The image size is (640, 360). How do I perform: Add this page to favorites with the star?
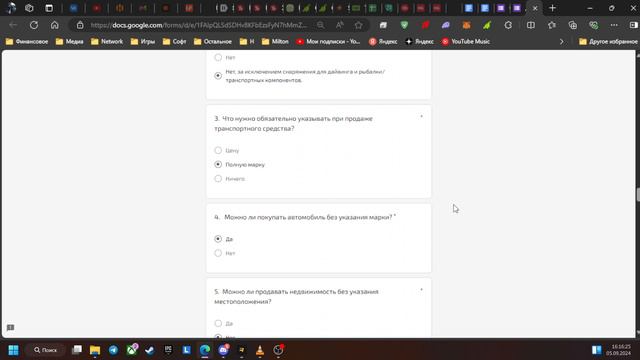358,25
